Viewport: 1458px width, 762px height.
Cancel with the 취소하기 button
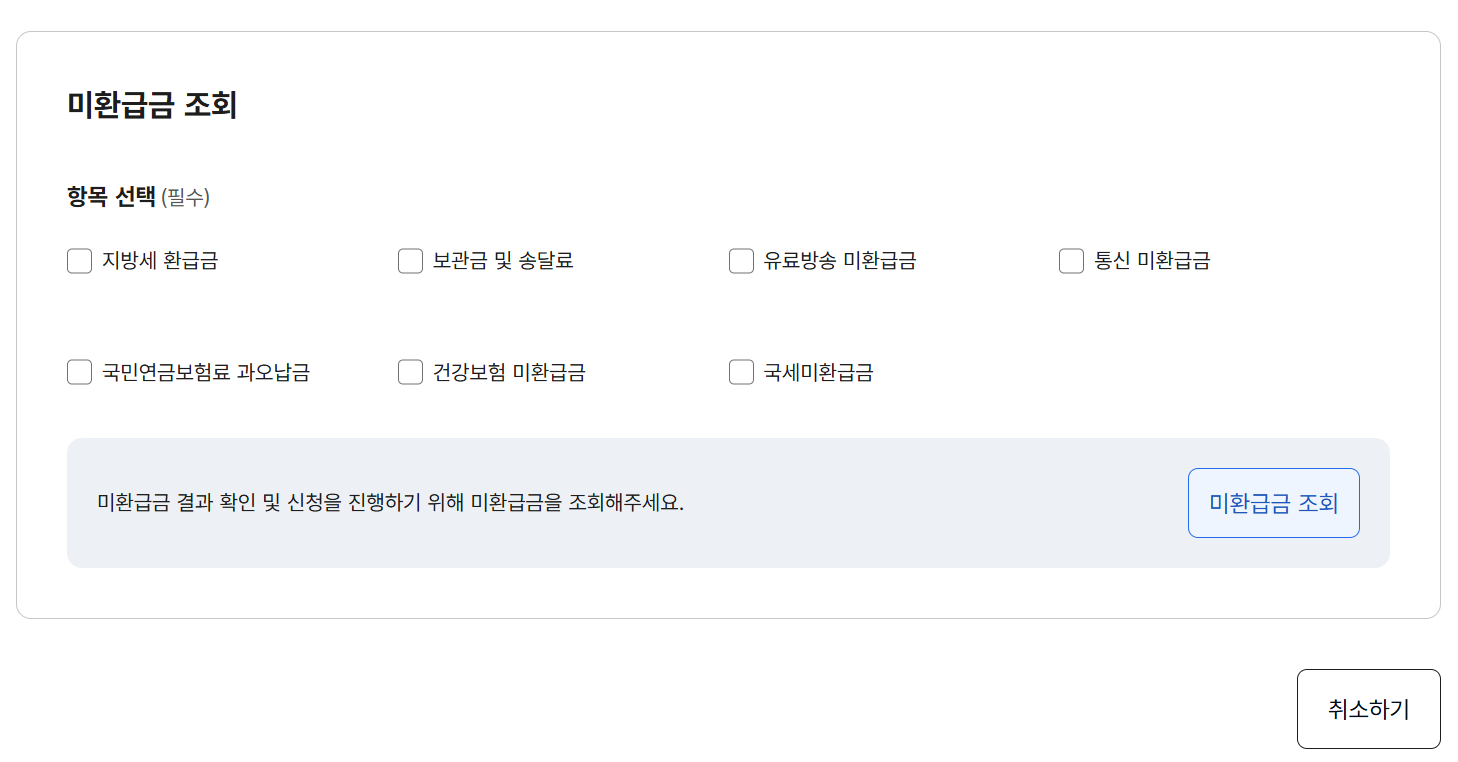point(1368,709)
